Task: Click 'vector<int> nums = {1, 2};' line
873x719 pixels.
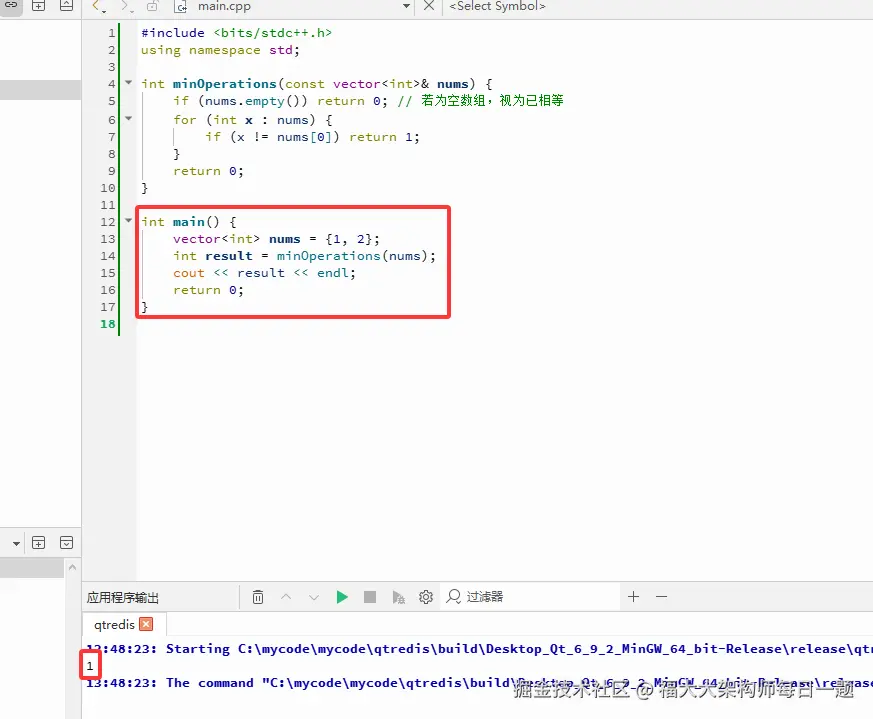Action: tap(276, 239)
